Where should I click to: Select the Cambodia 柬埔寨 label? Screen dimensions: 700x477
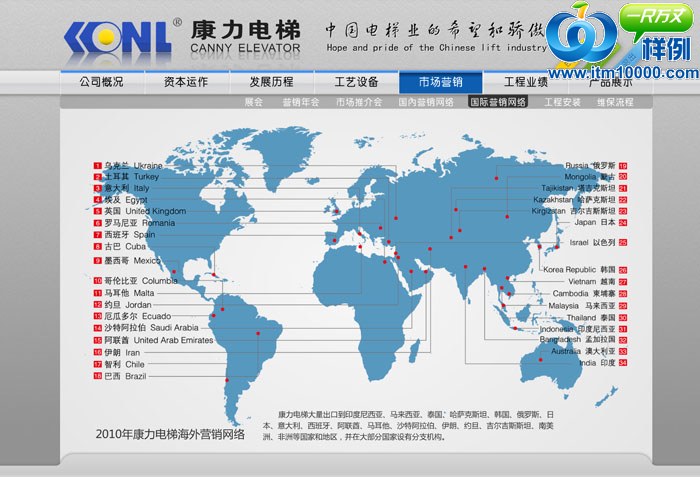click(584, 294)
